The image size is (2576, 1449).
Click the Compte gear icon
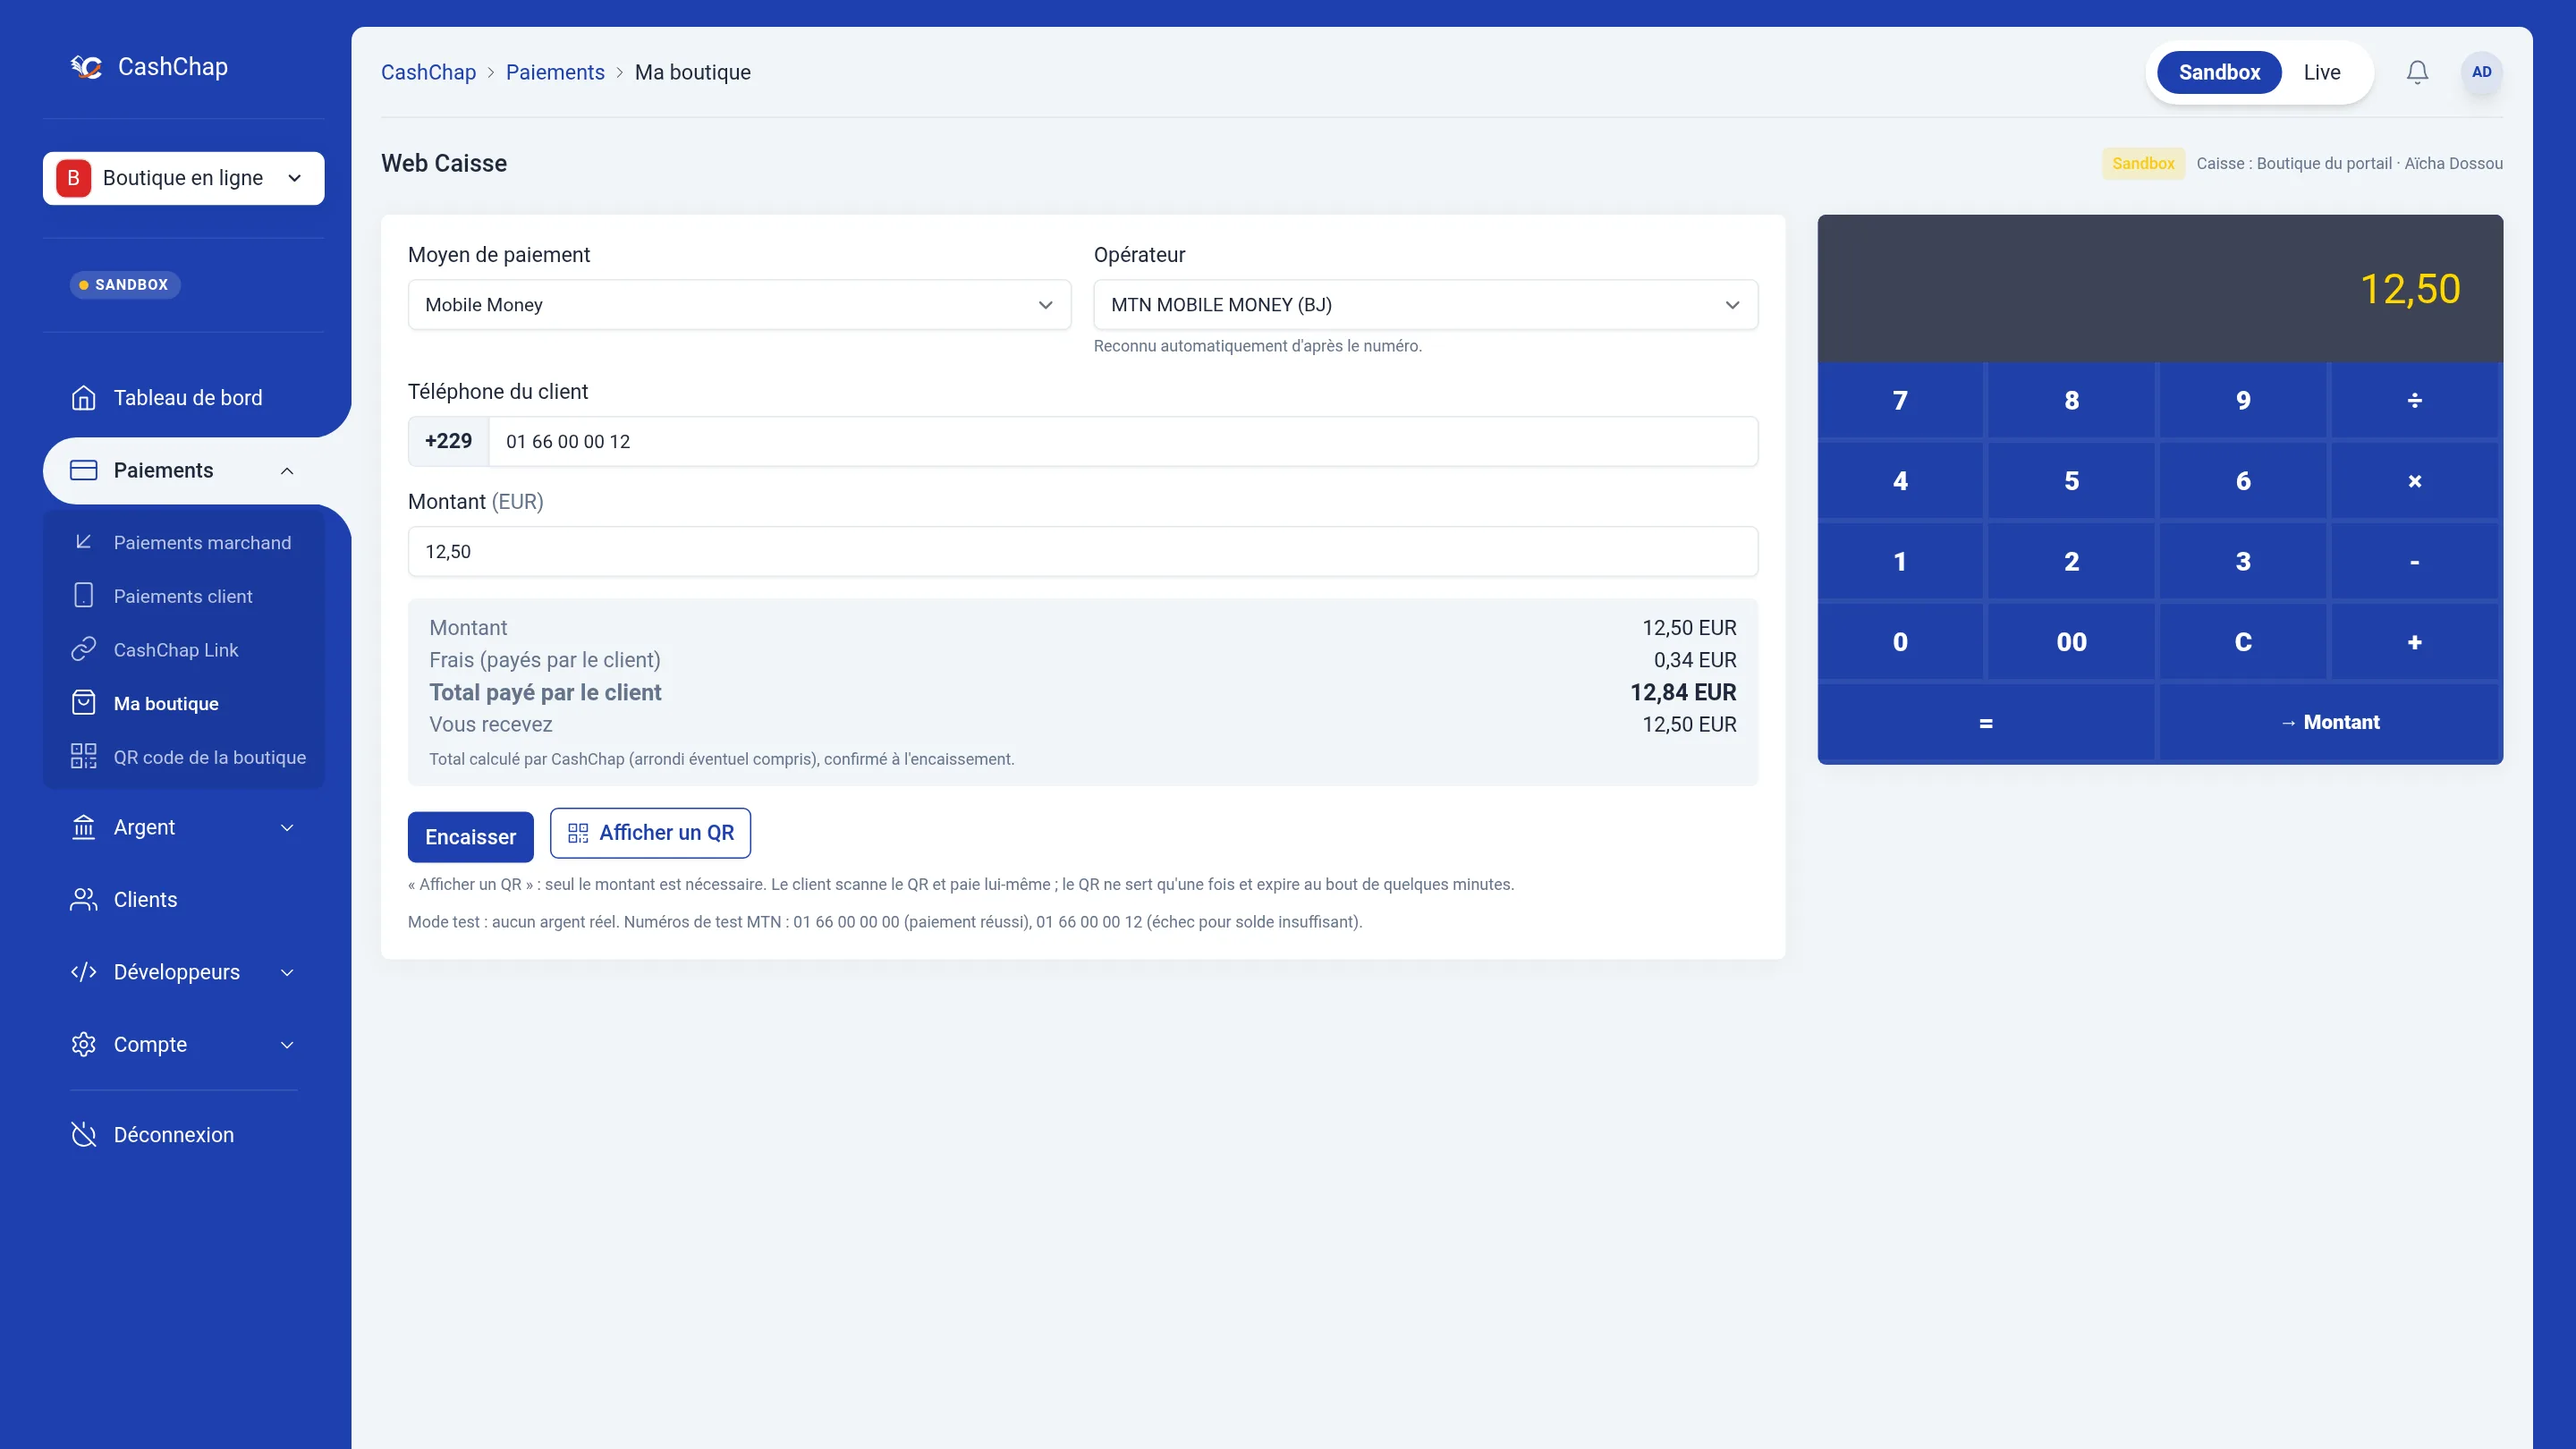point(84,1045)
